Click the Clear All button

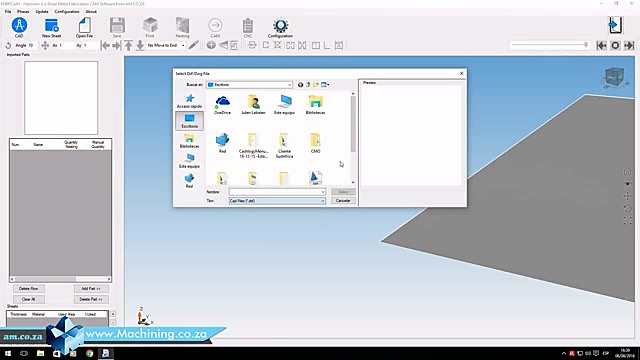29,299
